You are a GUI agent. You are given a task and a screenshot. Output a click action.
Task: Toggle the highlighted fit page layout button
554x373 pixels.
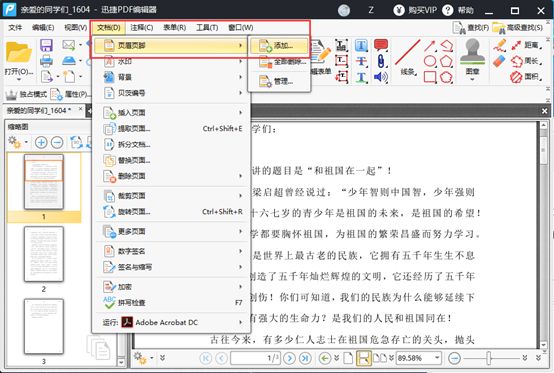pyautogui.click(x=363, y=358)
